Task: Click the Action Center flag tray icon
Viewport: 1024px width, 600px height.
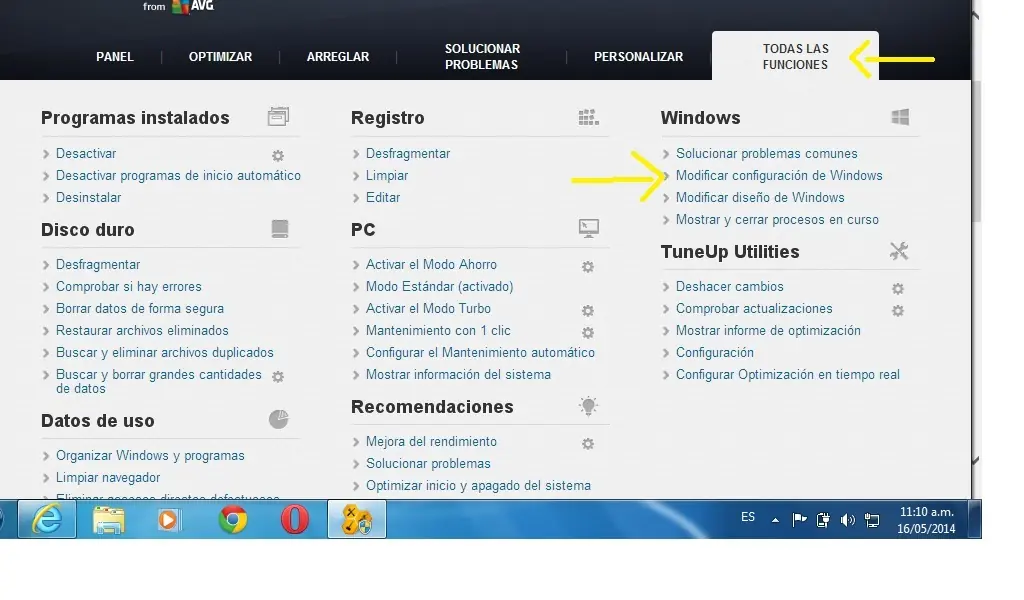Action: click(x=799, y=520)
